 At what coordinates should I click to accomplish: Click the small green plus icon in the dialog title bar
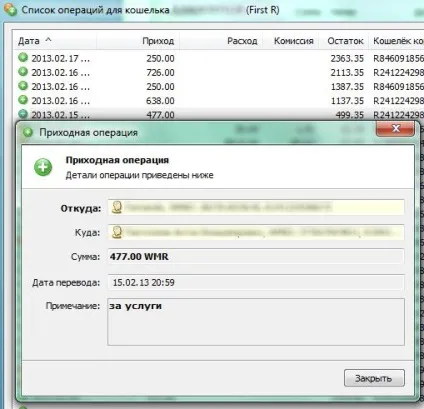[28, 132]
